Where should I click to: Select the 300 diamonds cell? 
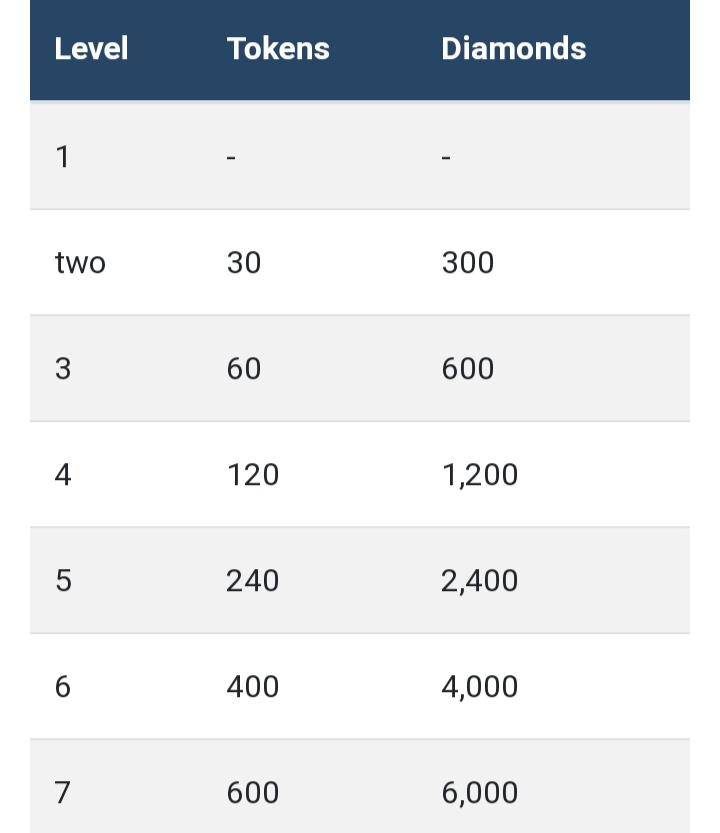click(x=468, y=263)
